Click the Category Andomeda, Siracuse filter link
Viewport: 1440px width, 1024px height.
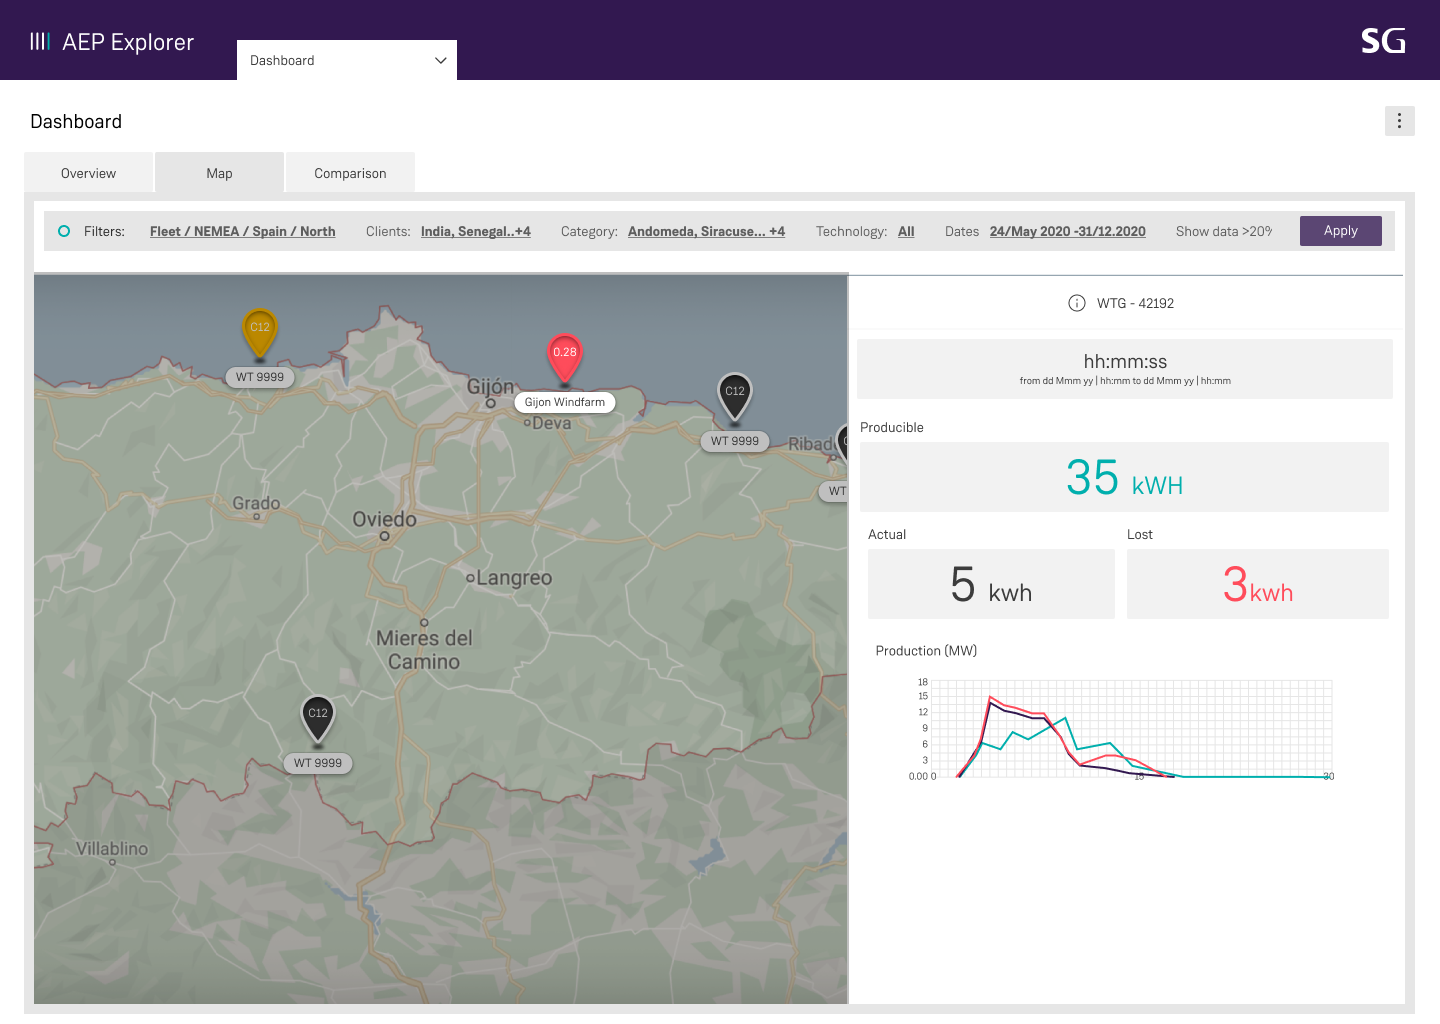click(x=707, y=231)
